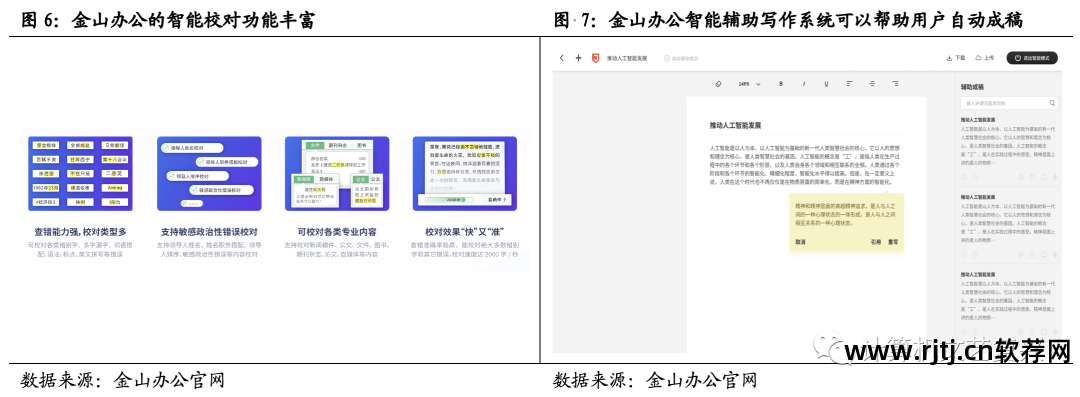Select the eraser clear-format tool

[718, 83]
